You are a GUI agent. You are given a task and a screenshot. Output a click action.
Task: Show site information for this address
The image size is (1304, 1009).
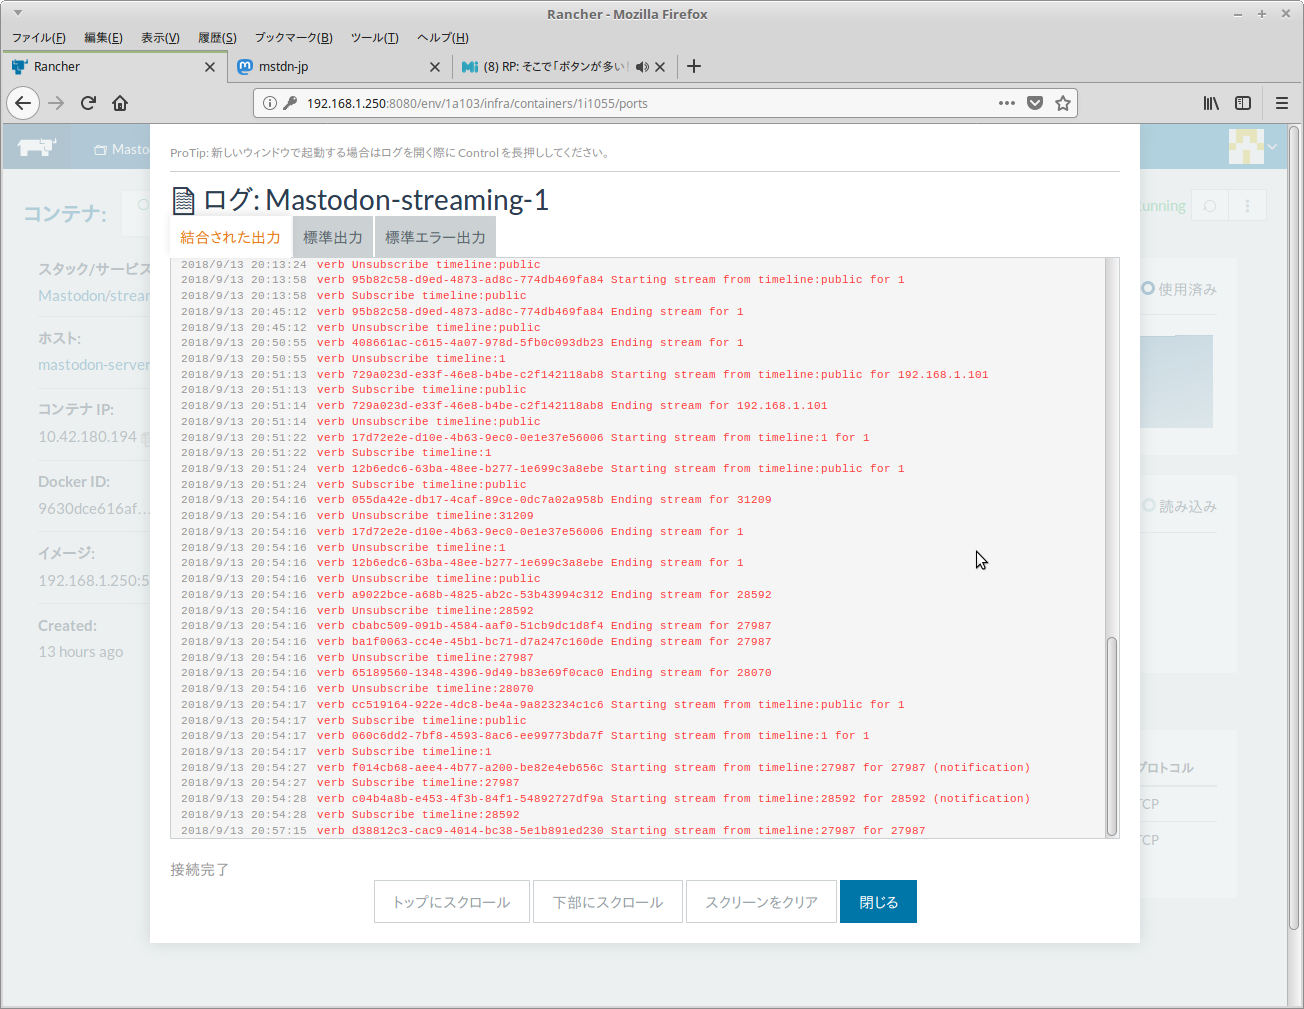point(270,103)
